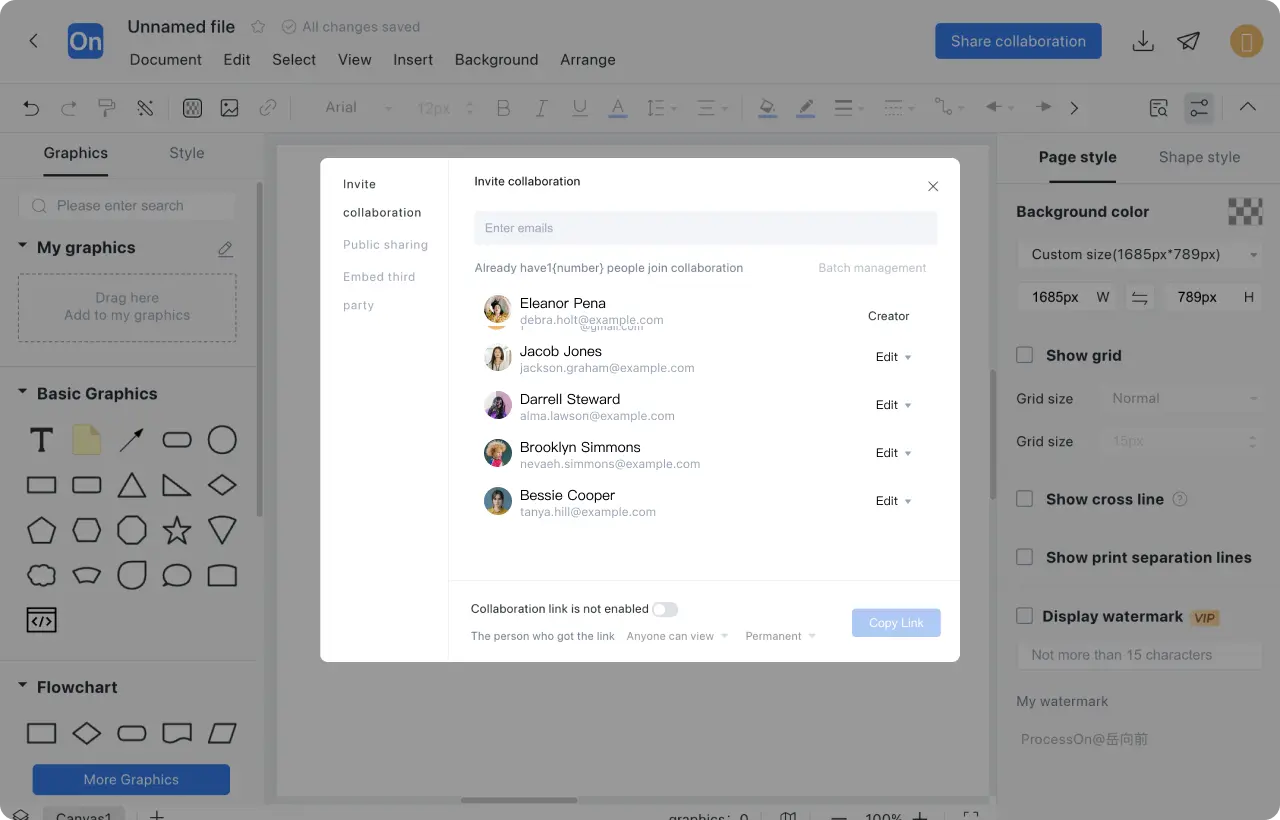Viewport: 1280px width, 820px height.
Task: Select the star shape in Basic Graphics
Action: (x=177, y=530)
